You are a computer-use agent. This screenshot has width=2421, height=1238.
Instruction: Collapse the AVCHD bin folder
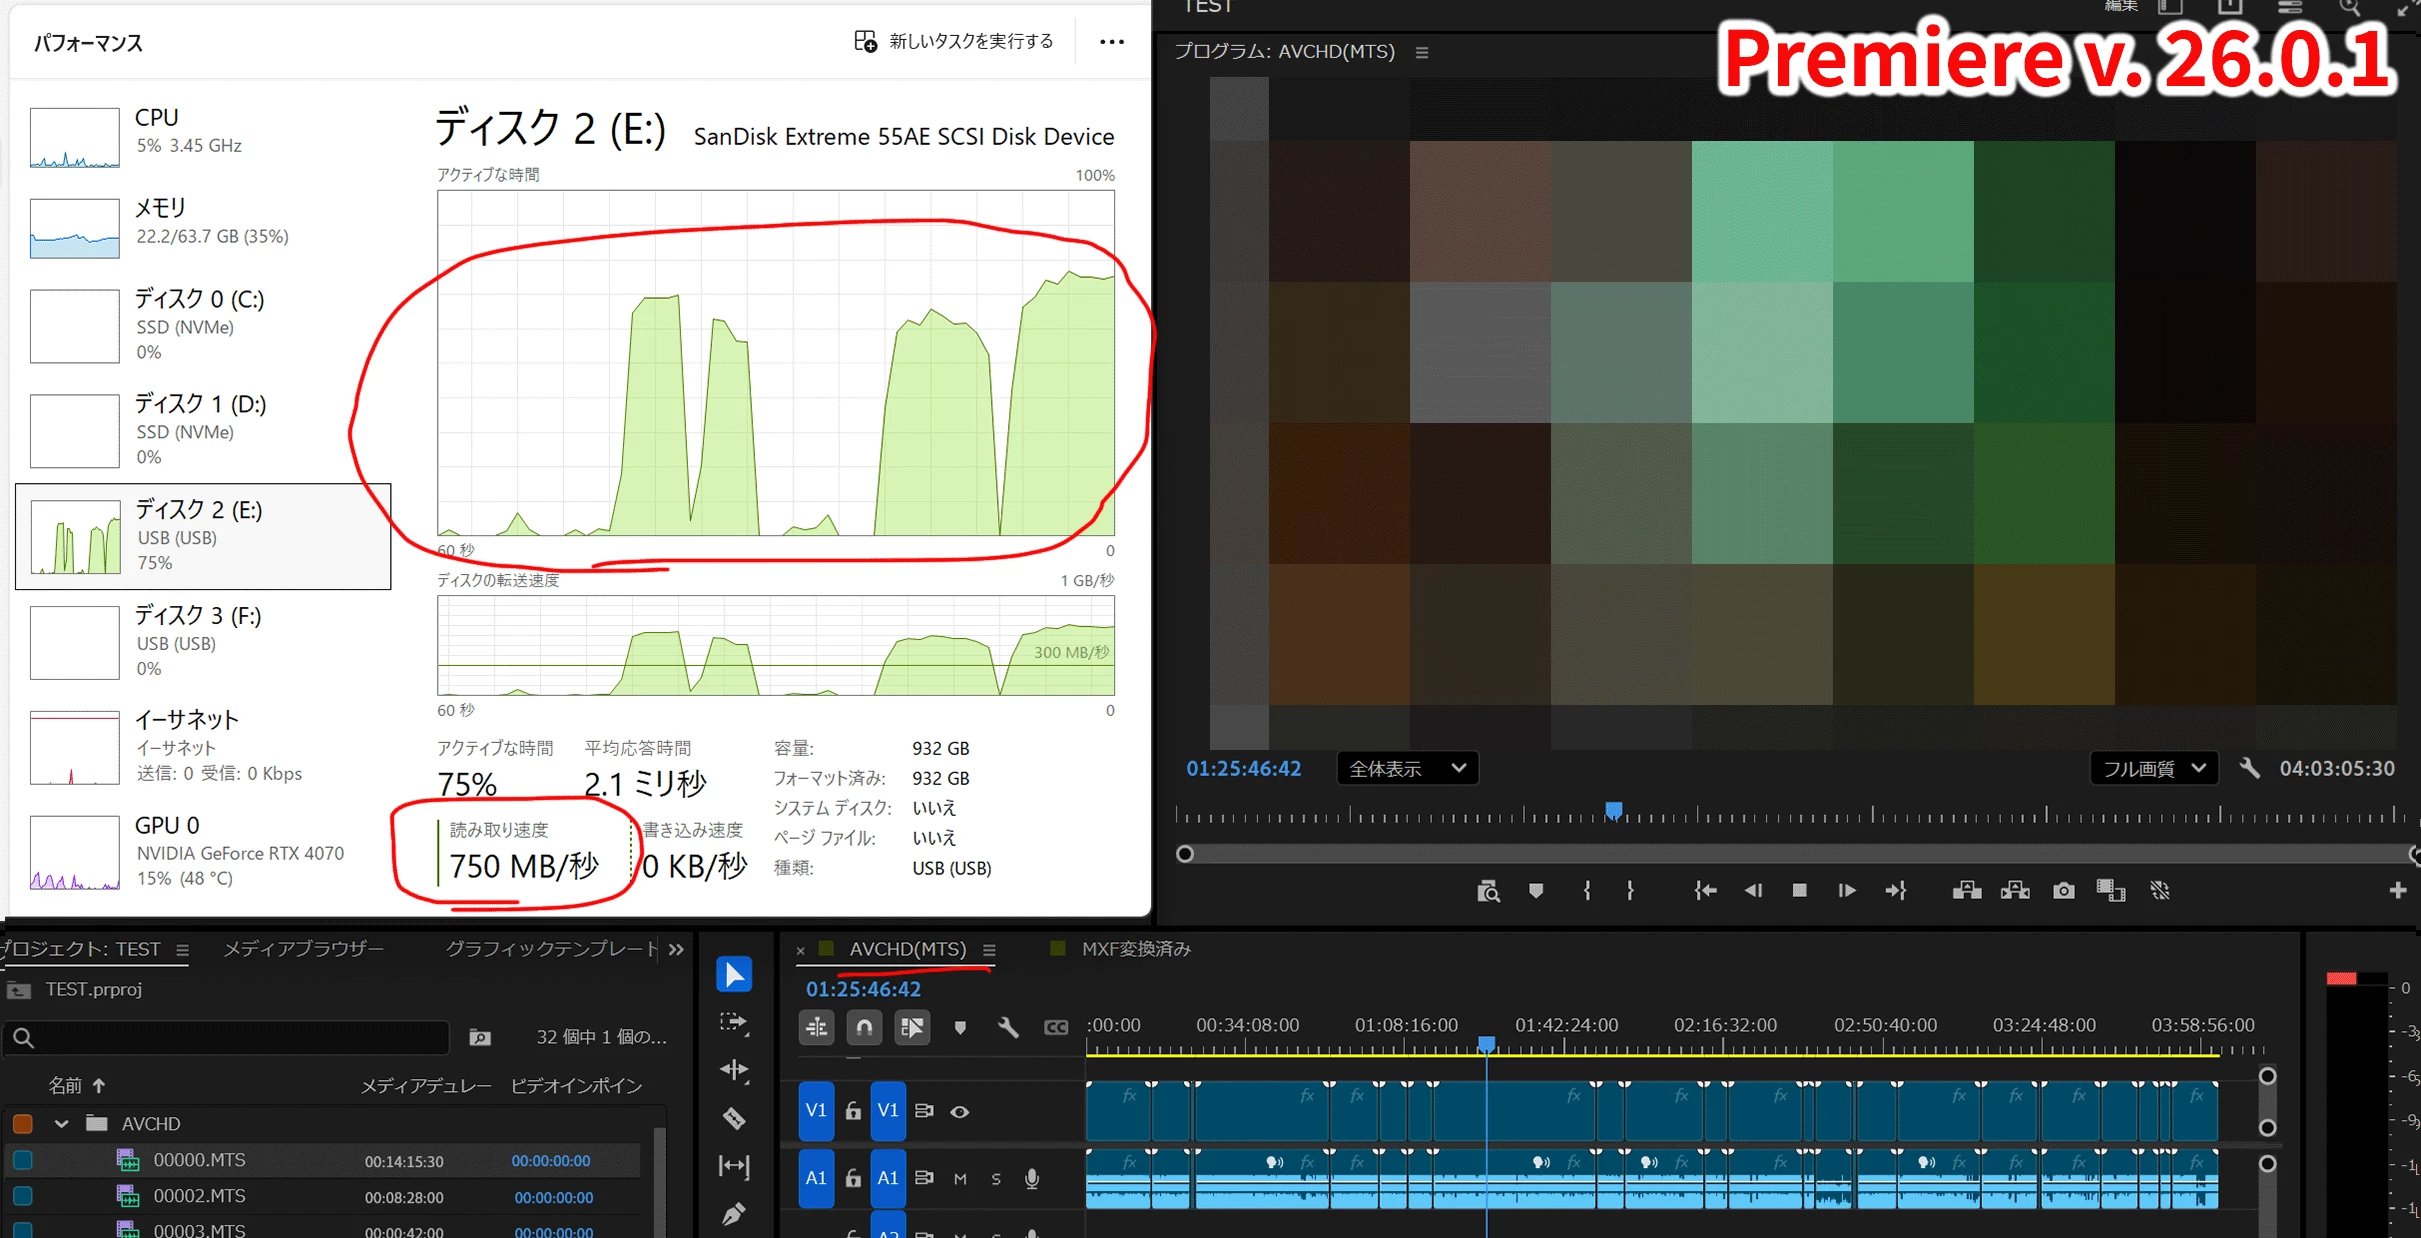tap(61, 1124)
